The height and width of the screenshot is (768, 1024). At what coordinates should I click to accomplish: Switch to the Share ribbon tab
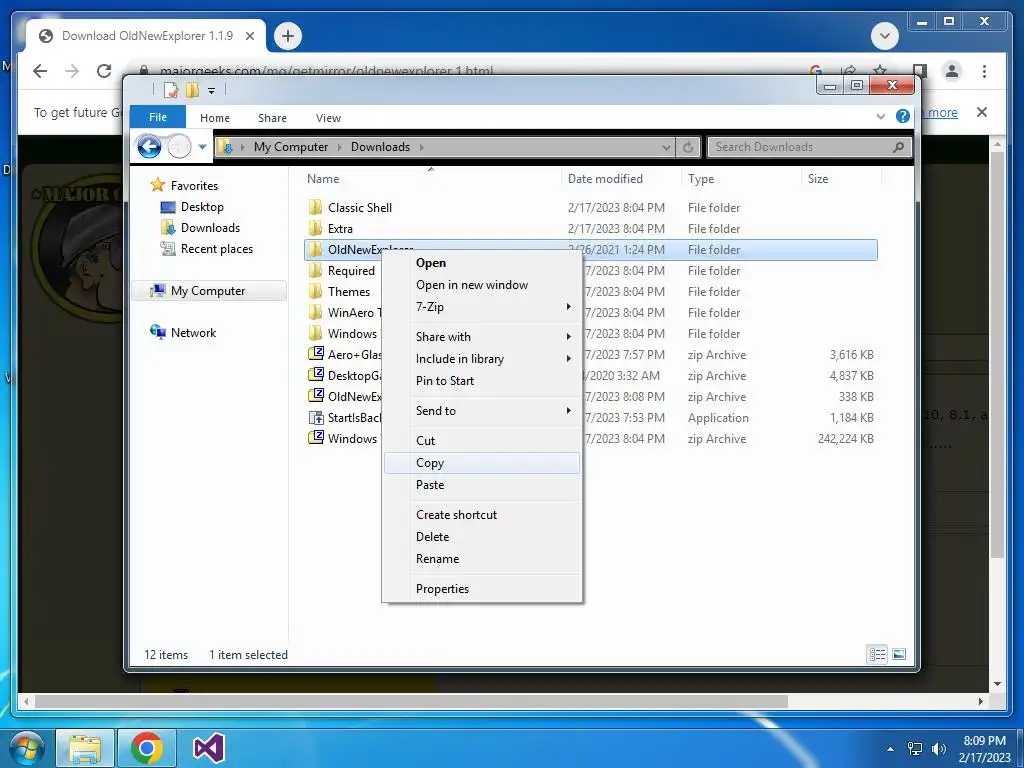(272, 118)
